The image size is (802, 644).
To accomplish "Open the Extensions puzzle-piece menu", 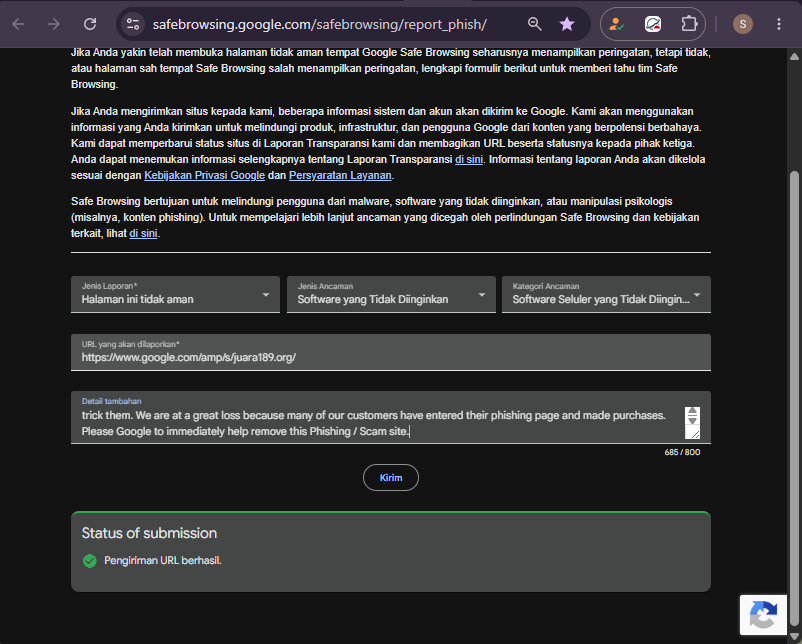I will (689, 24).
